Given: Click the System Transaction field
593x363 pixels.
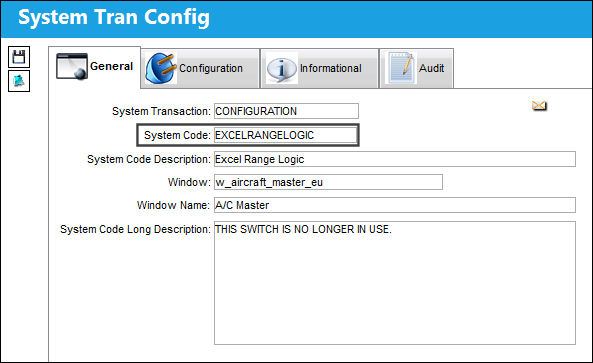Looking at the screenshot, I should click(x=286, y=111).
